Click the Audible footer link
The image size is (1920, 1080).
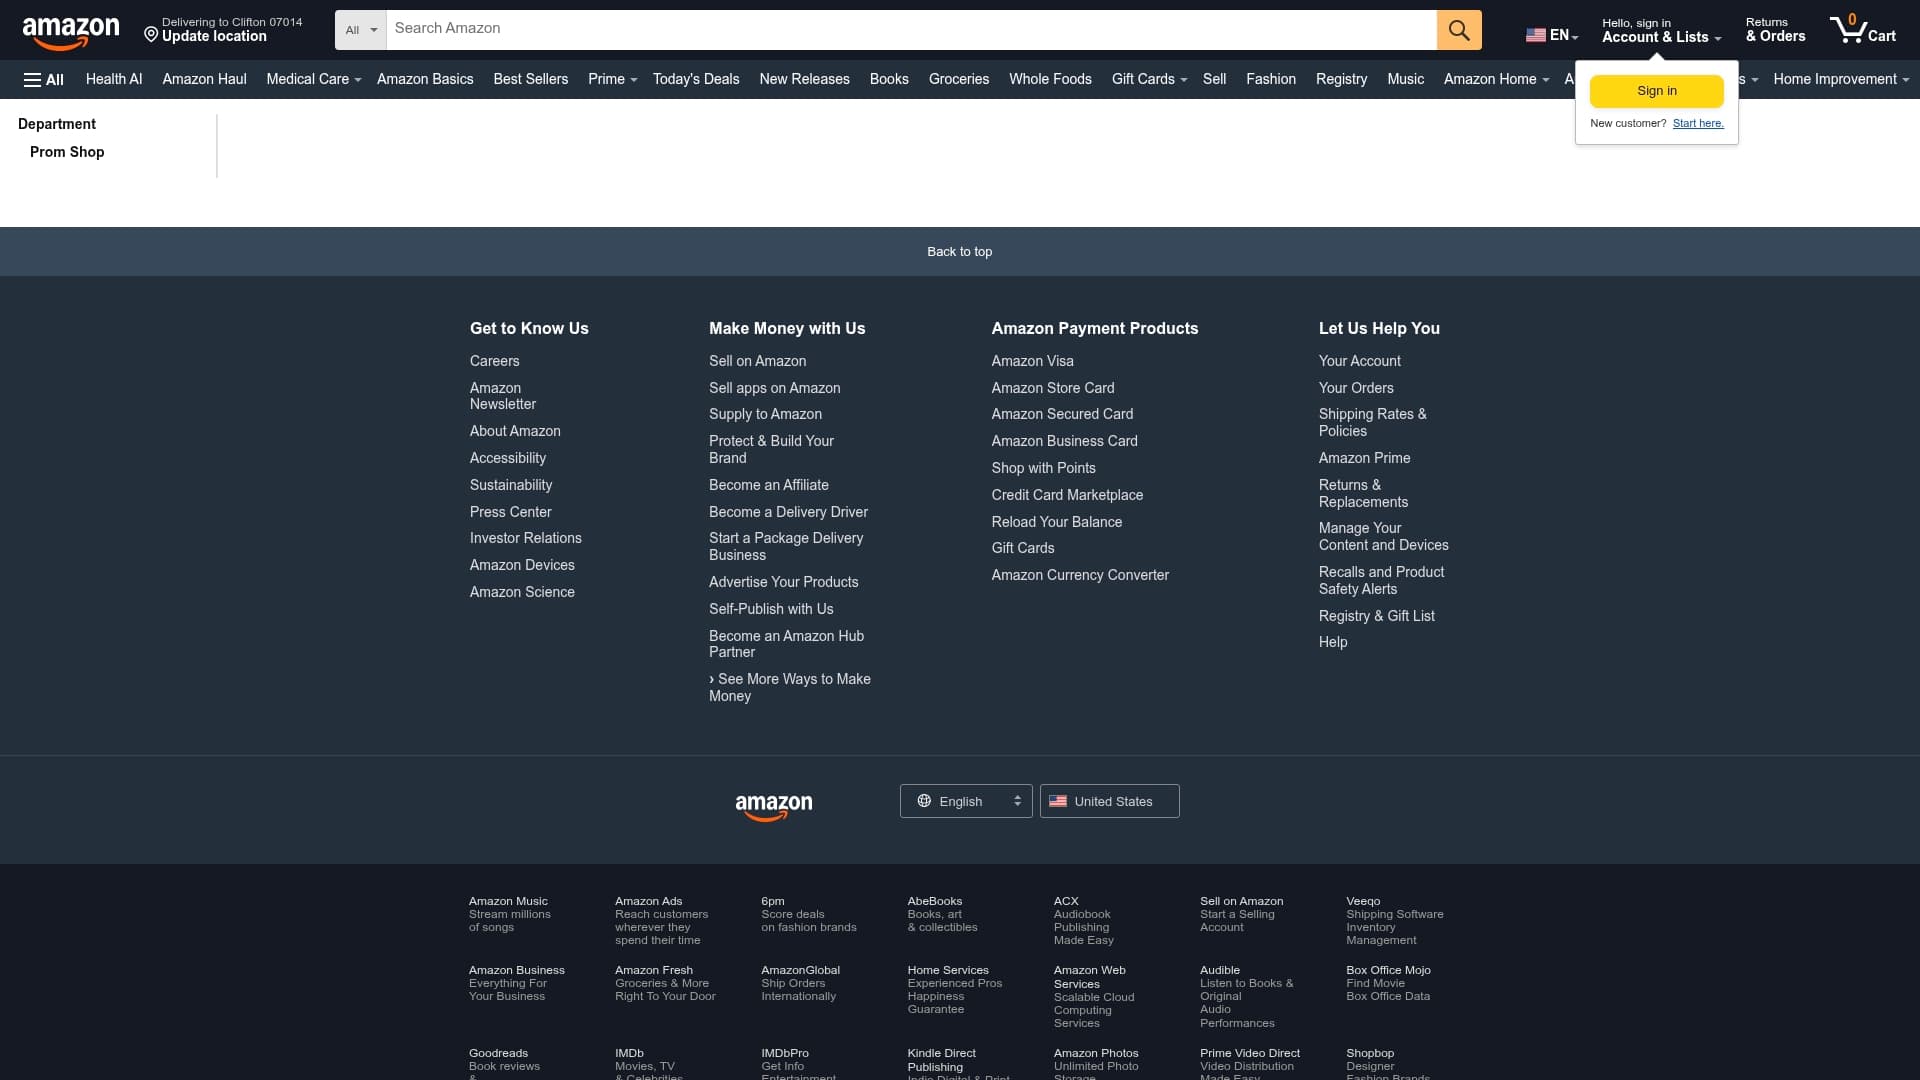1220,970
